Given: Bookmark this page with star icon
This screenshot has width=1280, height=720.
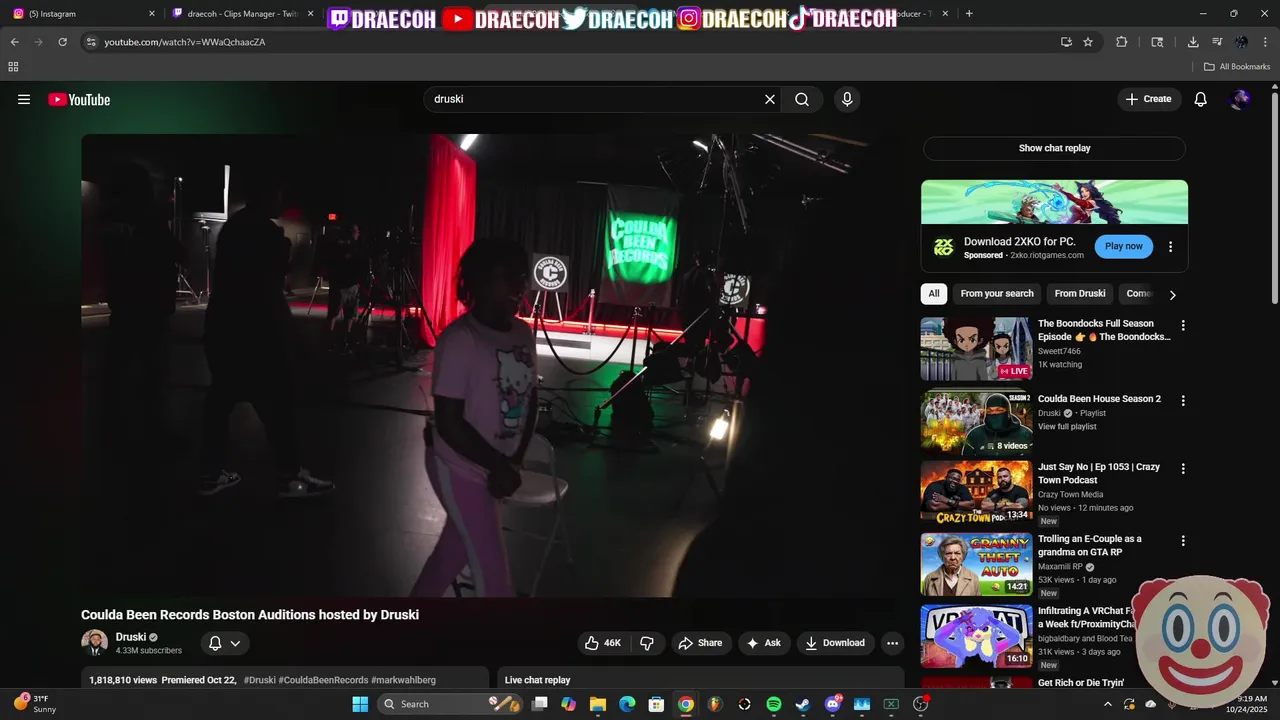Looking at the screenshot, I should (x=1088, y=42).
